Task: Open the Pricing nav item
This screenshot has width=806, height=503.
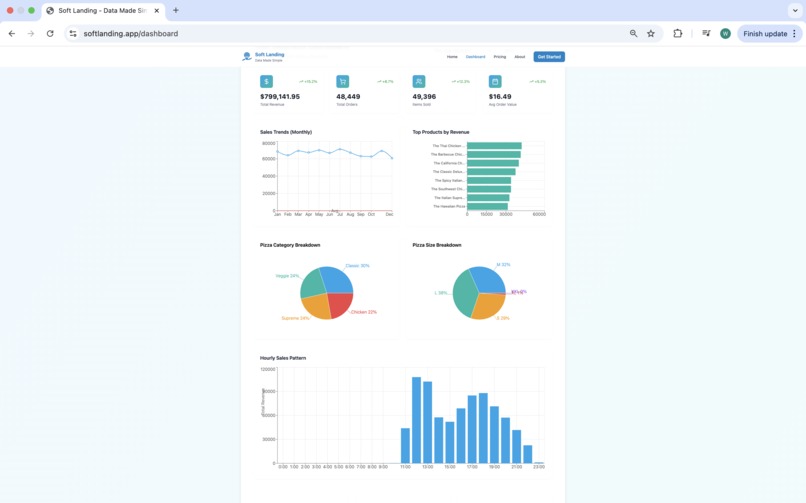Action: [x=500, y=57]
